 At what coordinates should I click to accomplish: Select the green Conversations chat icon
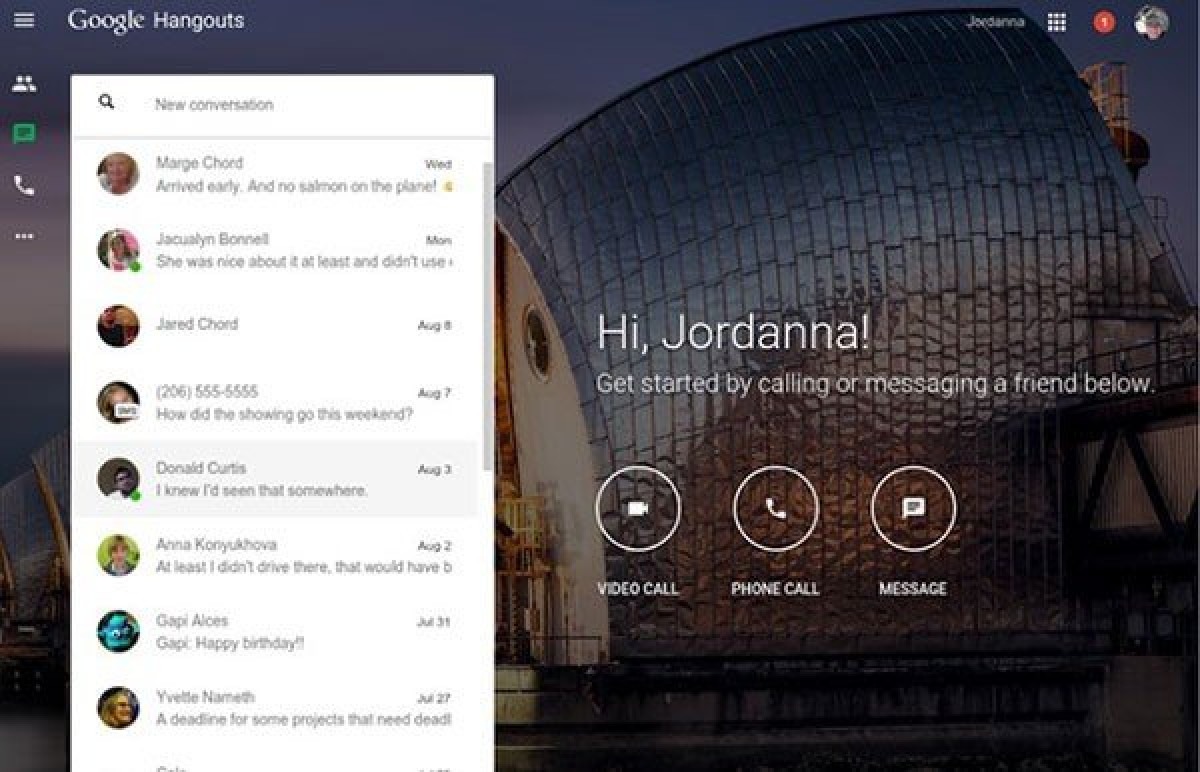24,134
